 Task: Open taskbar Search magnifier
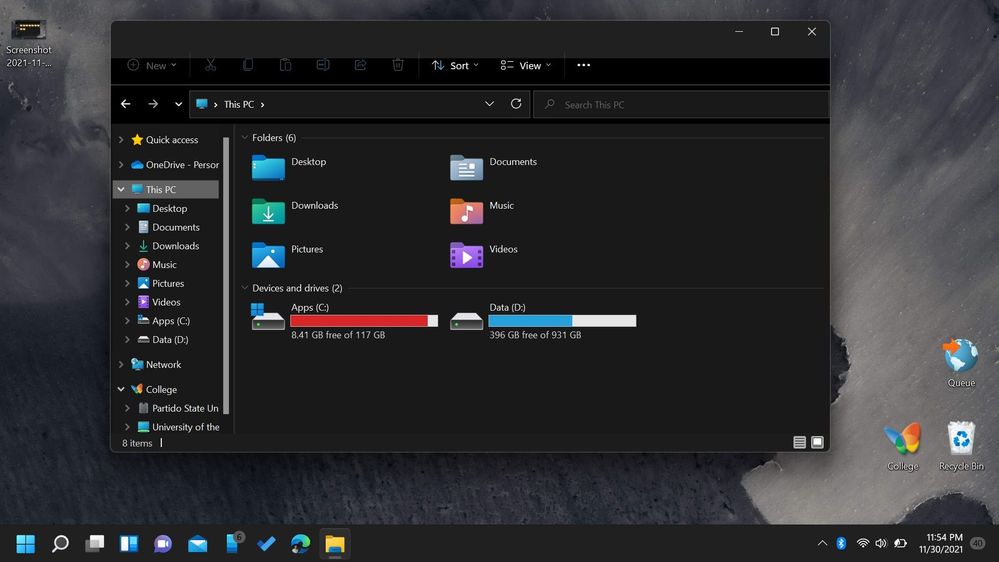60,544
